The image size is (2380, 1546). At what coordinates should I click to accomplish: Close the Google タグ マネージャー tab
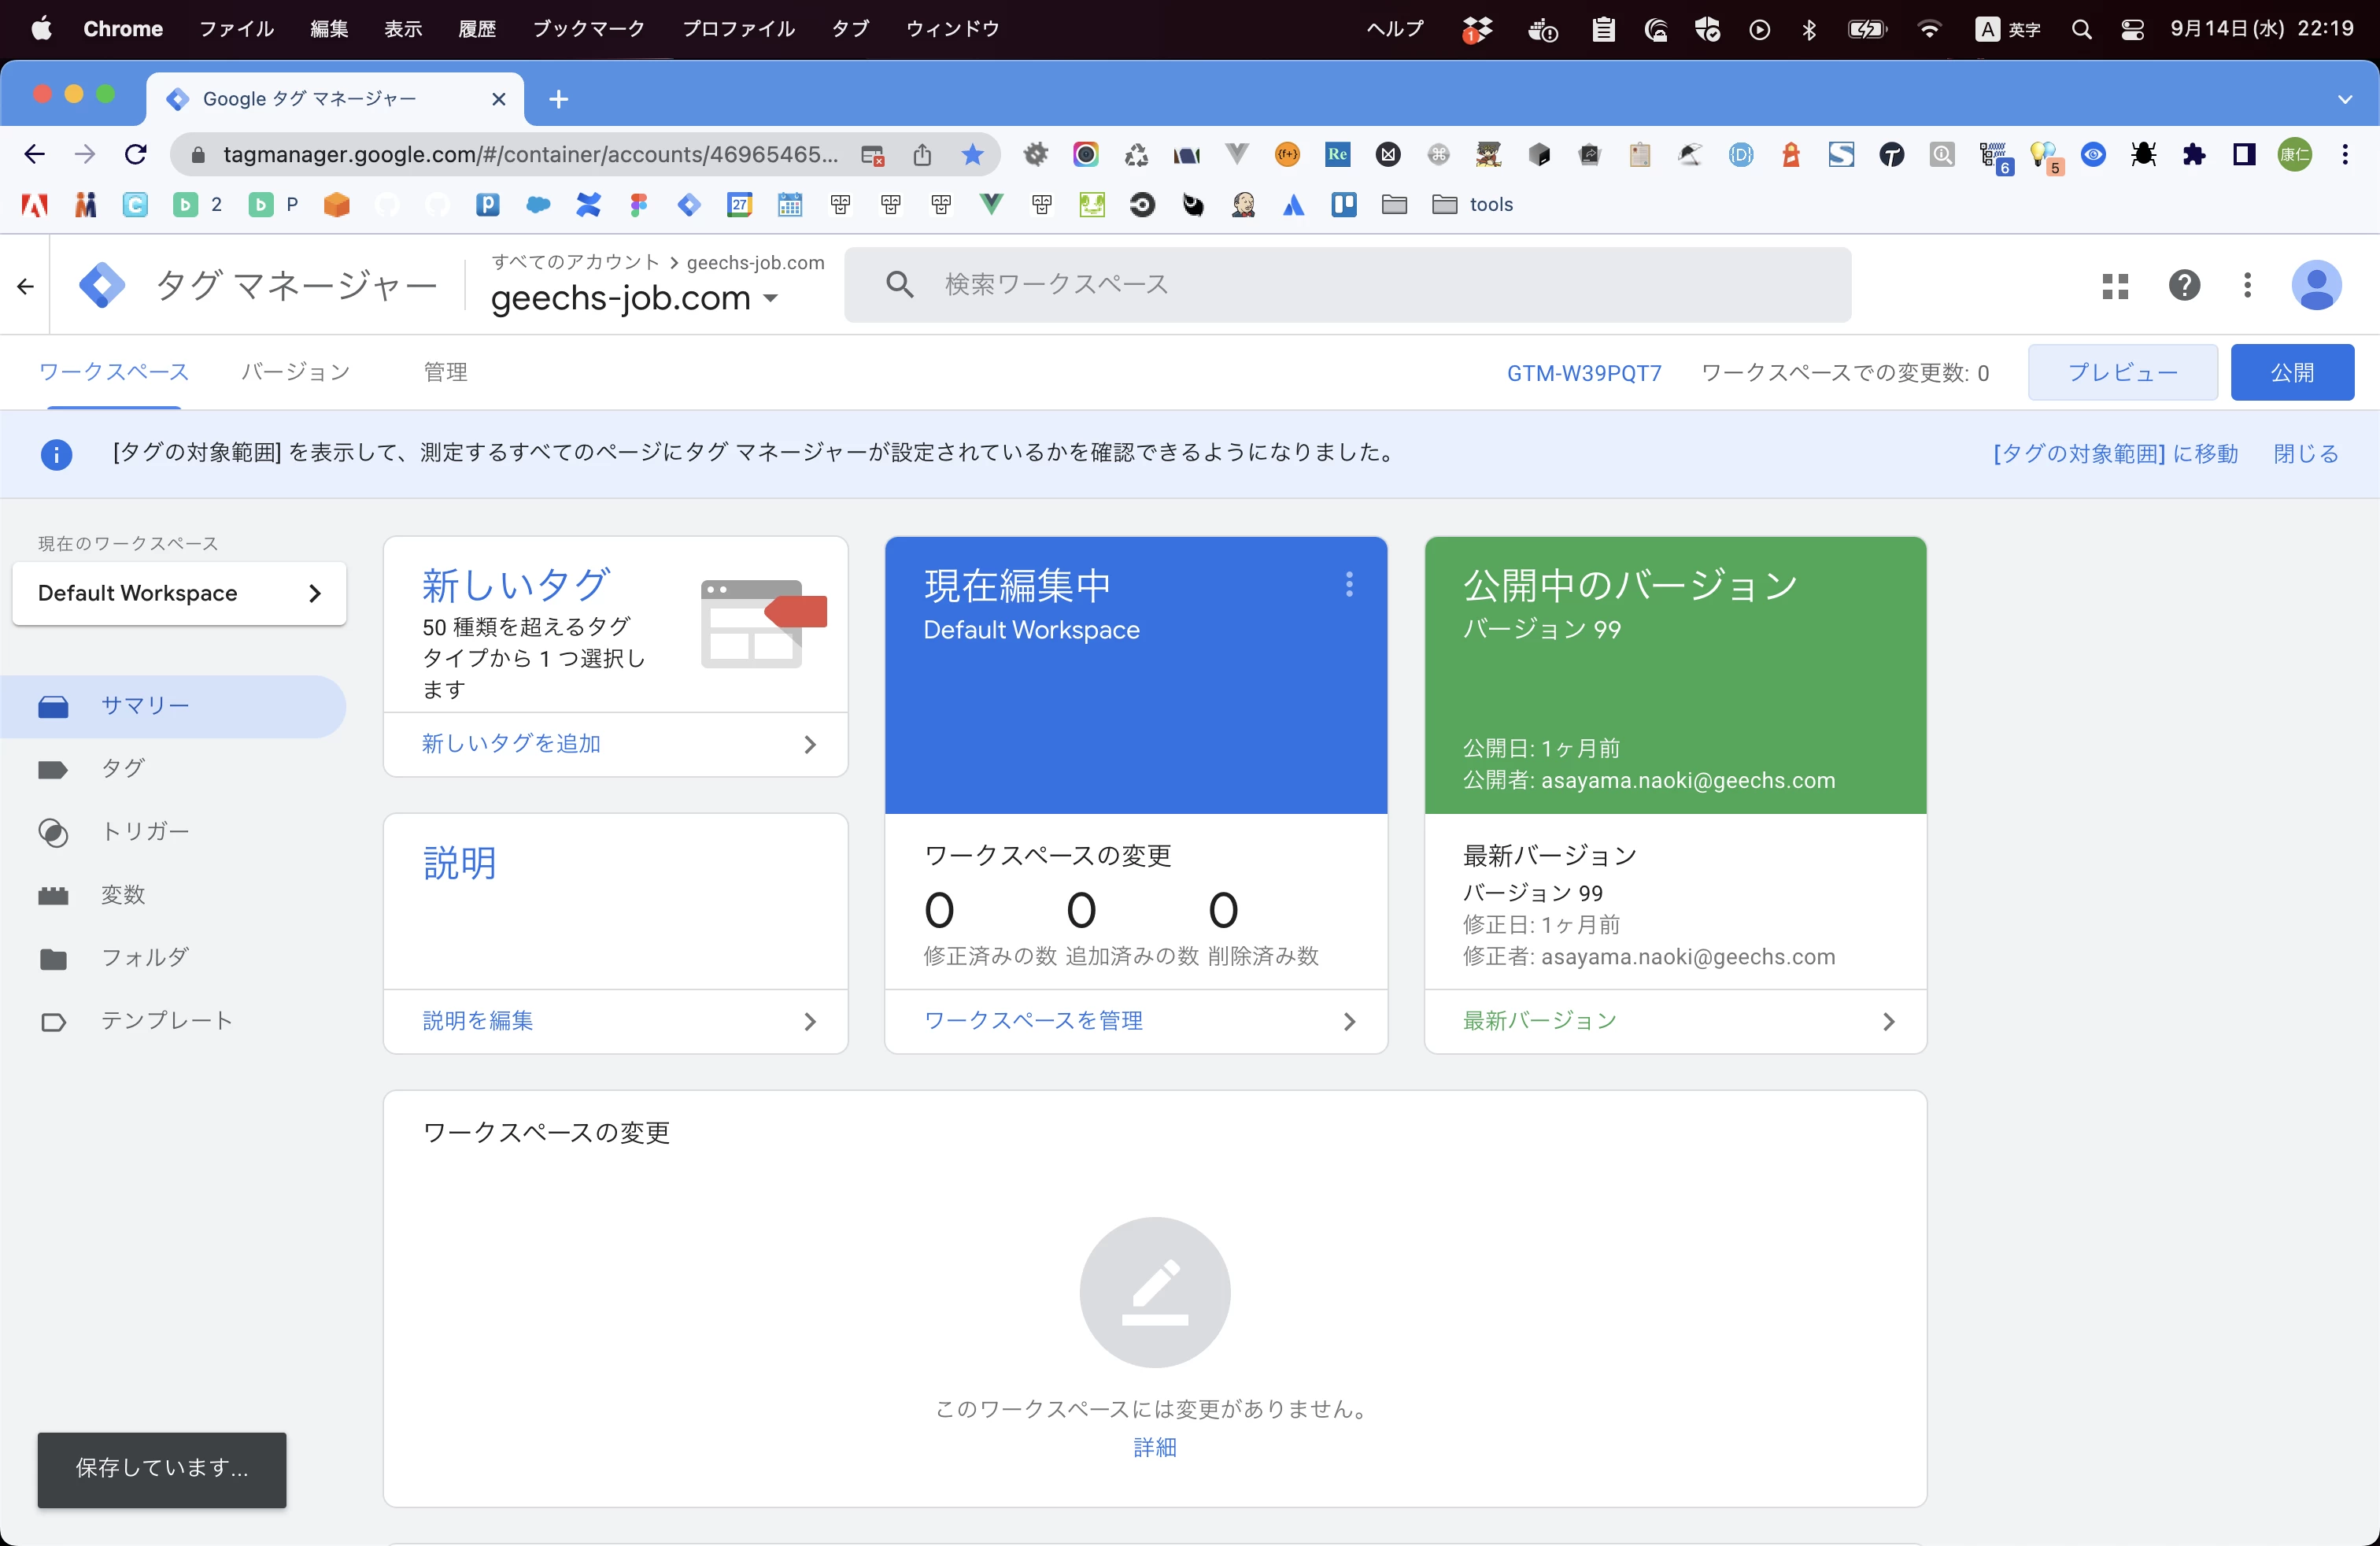tap(499, 99)
